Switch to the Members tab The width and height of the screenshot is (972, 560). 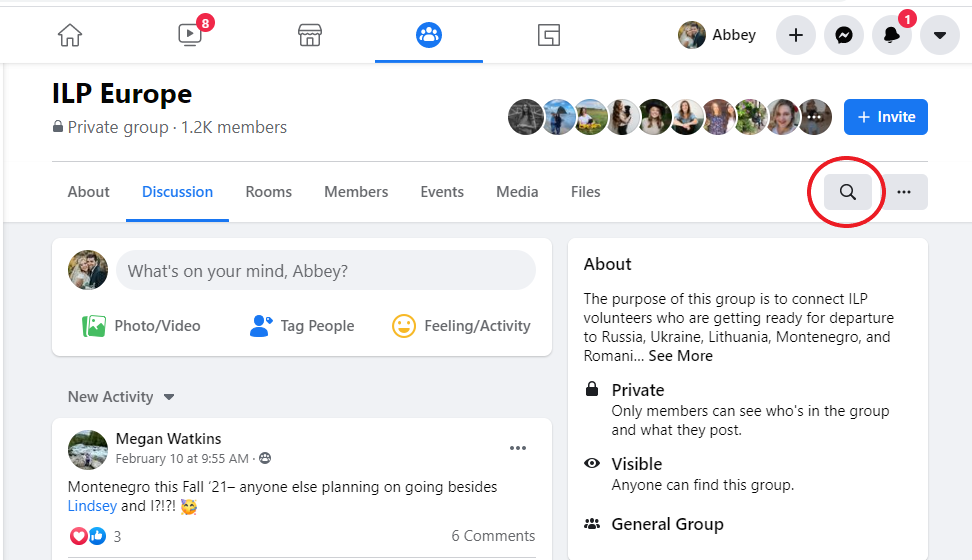(x=356, y=192)
